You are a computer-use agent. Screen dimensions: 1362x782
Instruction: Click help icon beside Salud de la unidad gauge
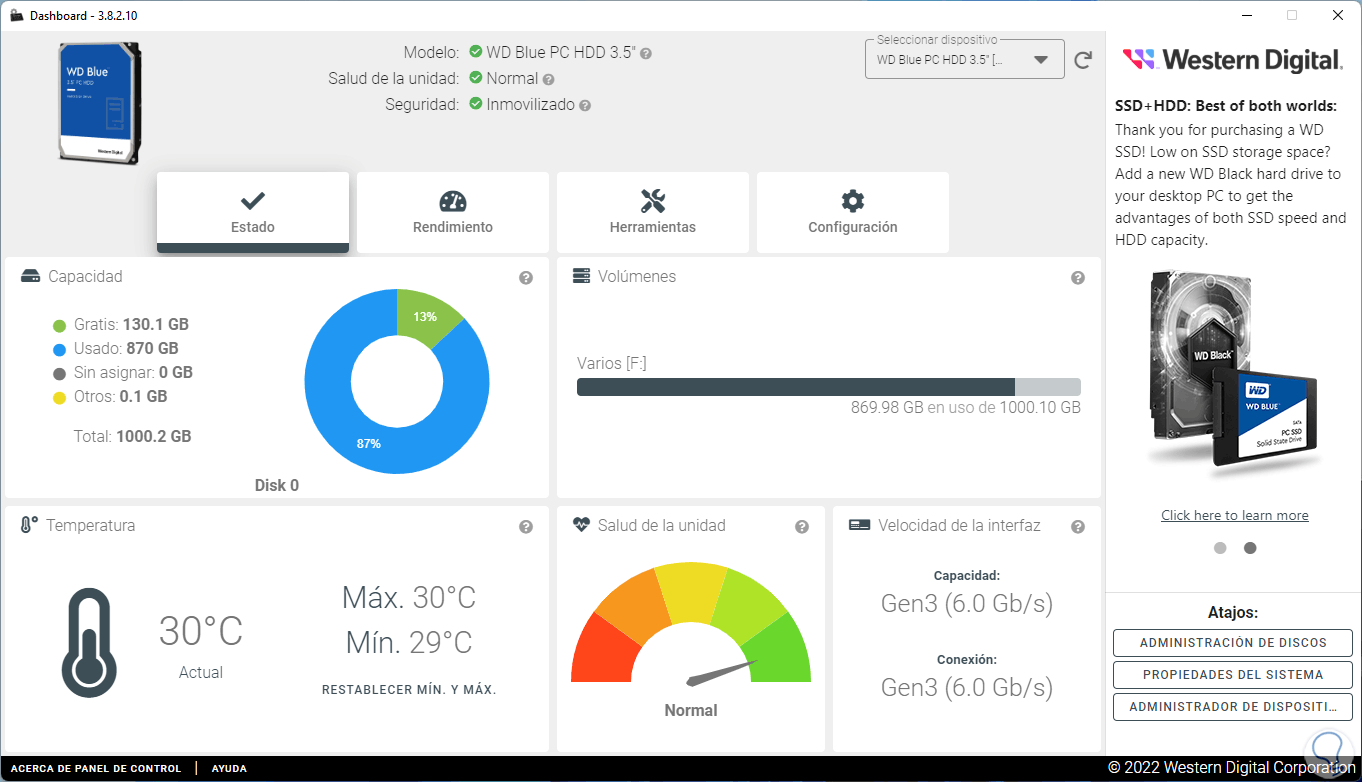coord(802,527)
